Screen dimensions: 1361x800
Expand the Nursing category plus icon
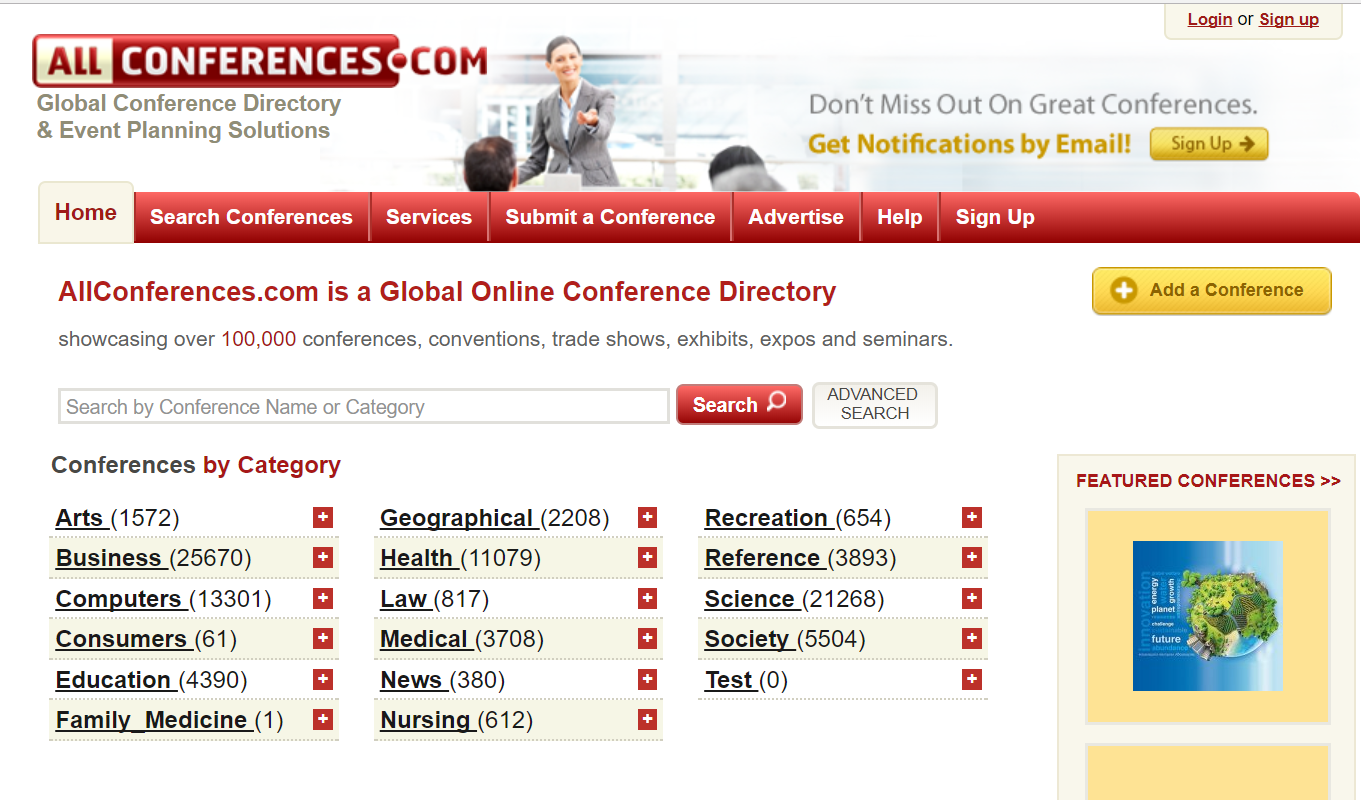[x=648, y=719]
